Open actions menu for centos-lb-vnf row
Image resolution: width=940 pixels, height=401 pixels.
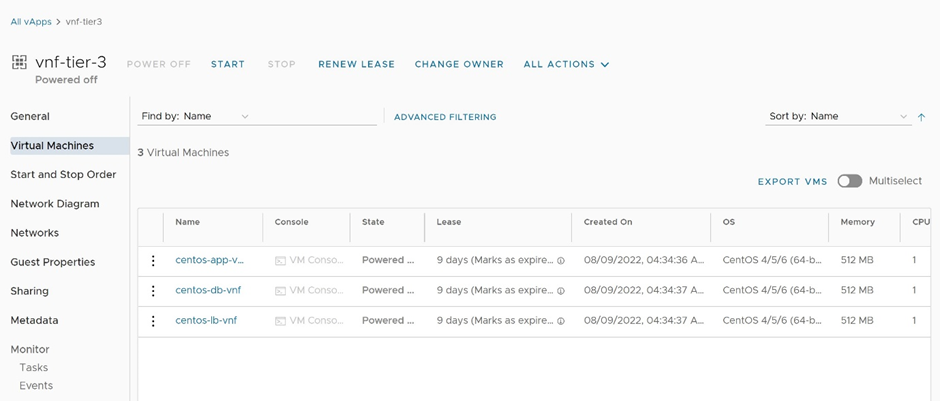coord(153,321)
